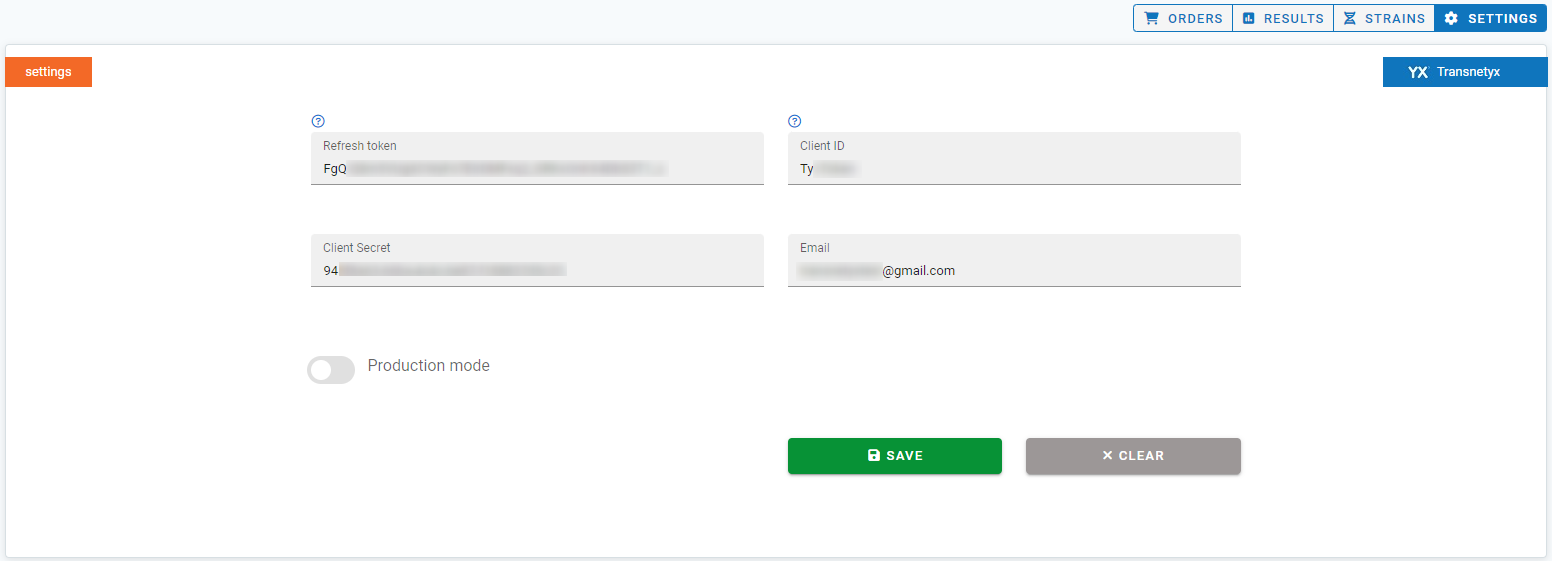The height and width of the screenshot is (561, 1552).
Task: Click the Clear button
Action: point(1133,455)
